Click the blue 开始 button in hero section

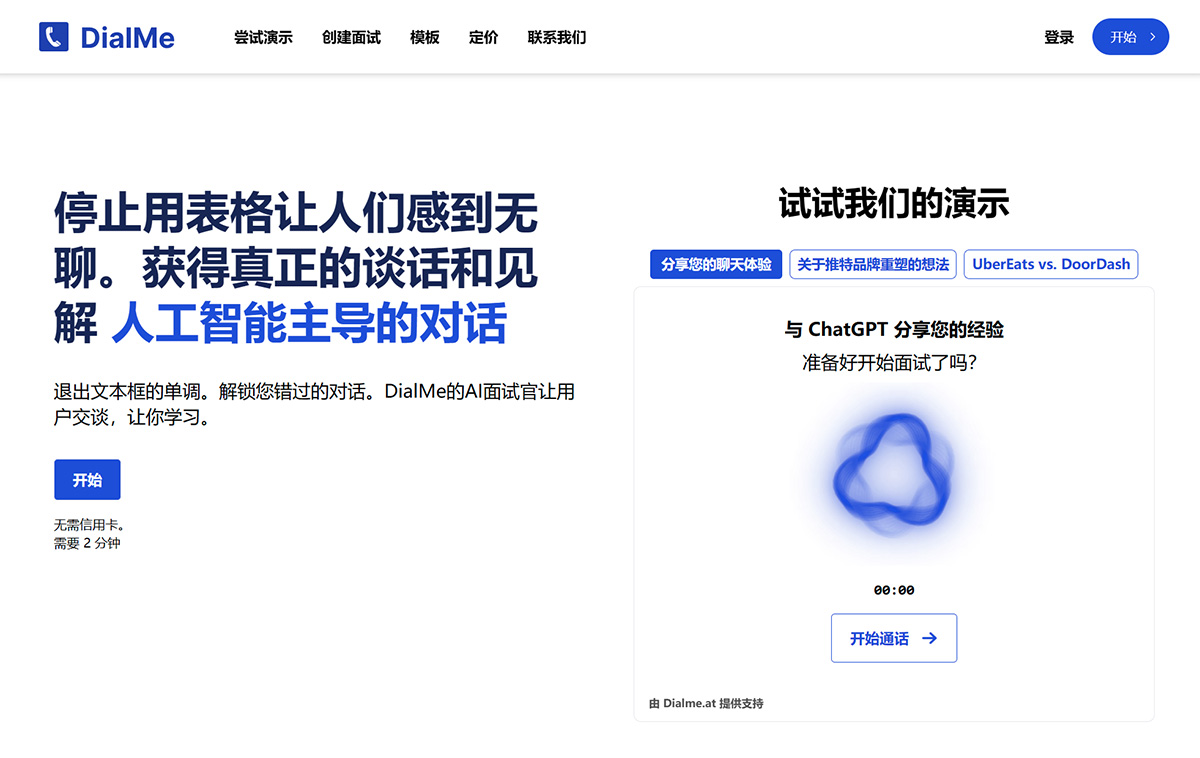(x=87, y=479)
